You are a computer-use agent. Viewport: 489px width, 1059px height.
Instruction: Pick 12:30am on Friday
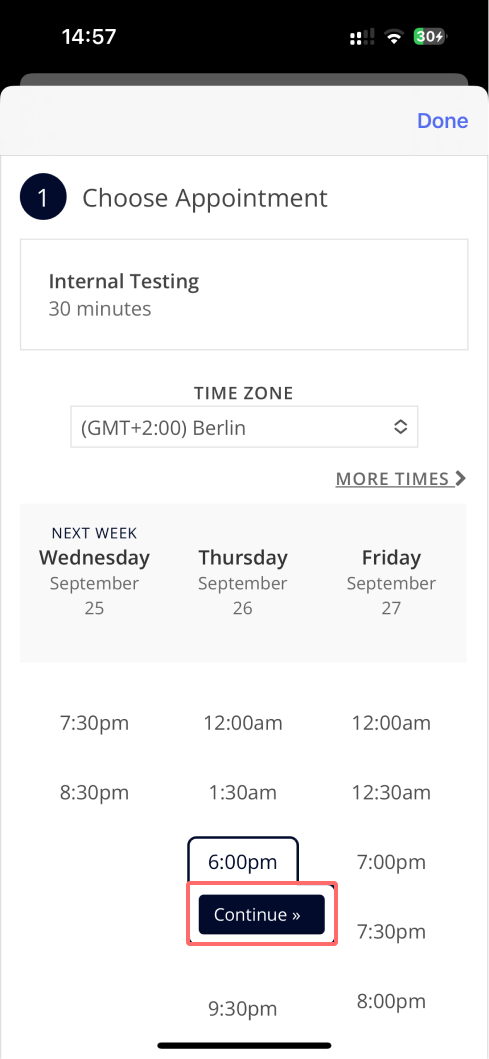pos(391,792)
